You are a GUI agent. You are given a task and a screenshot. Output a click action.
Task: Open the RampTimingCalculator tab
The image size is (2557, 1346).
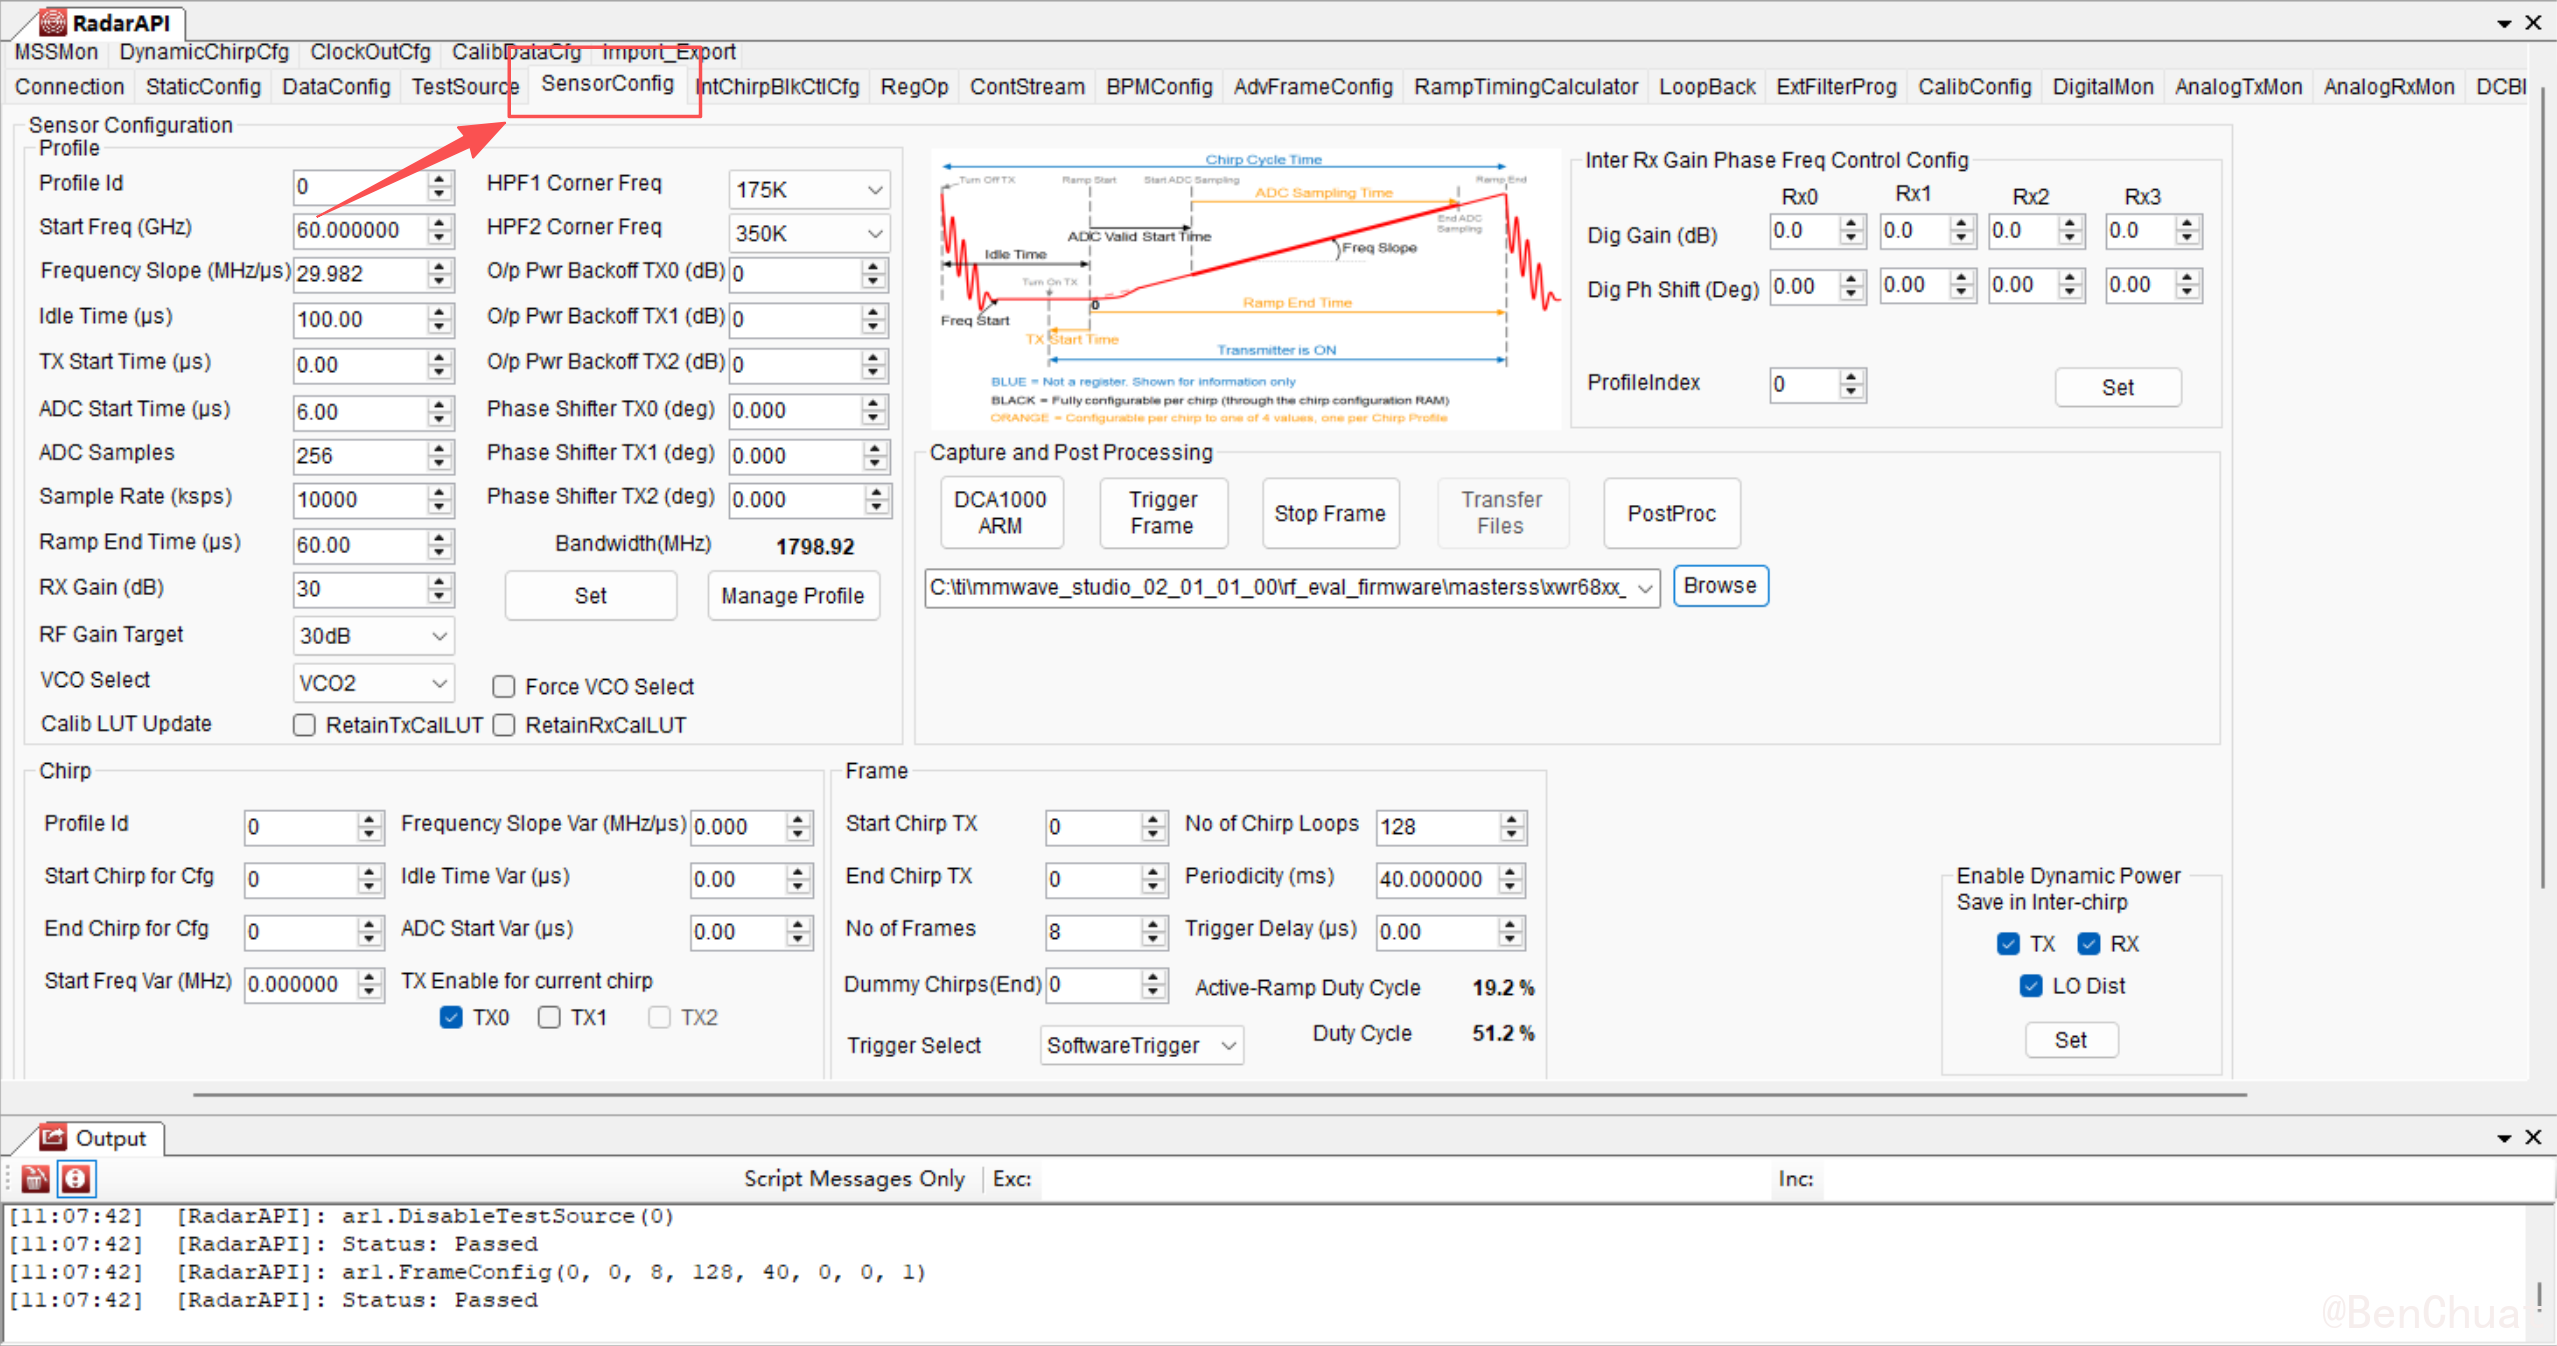pyautogui.click(x=1525, y=87)
